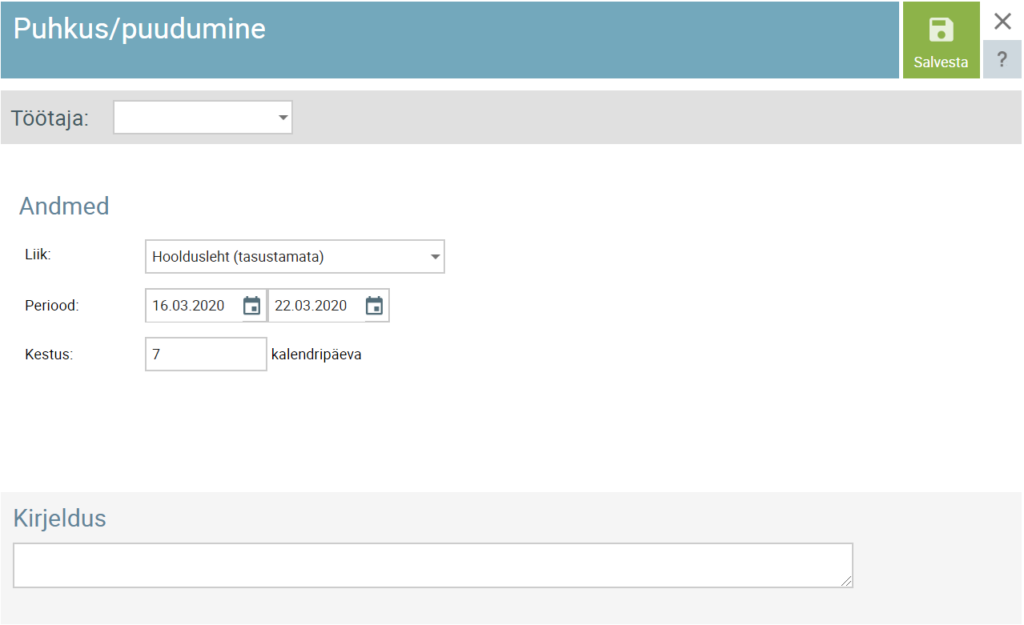The height and width of the screenshot is (625, 1024).
Task: Click the end date field showing 22.03.2020
Action: 314,306
